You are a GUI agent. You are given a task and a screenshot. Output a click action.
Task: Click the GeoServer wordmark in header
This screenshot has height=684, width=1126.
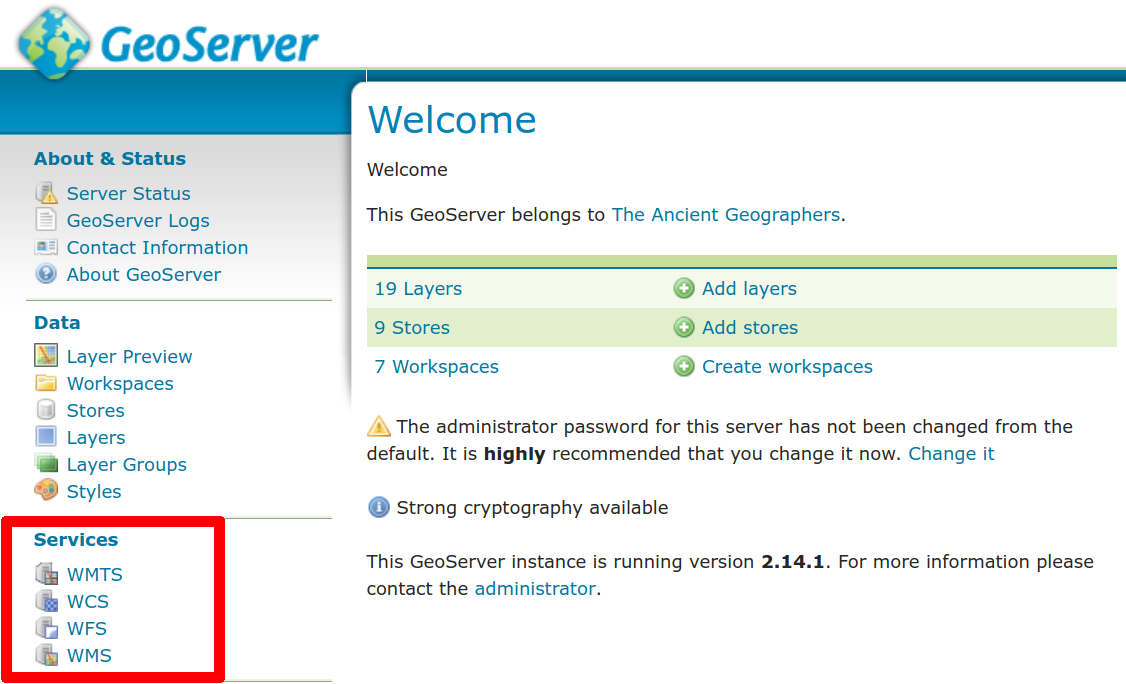[209, 45]
